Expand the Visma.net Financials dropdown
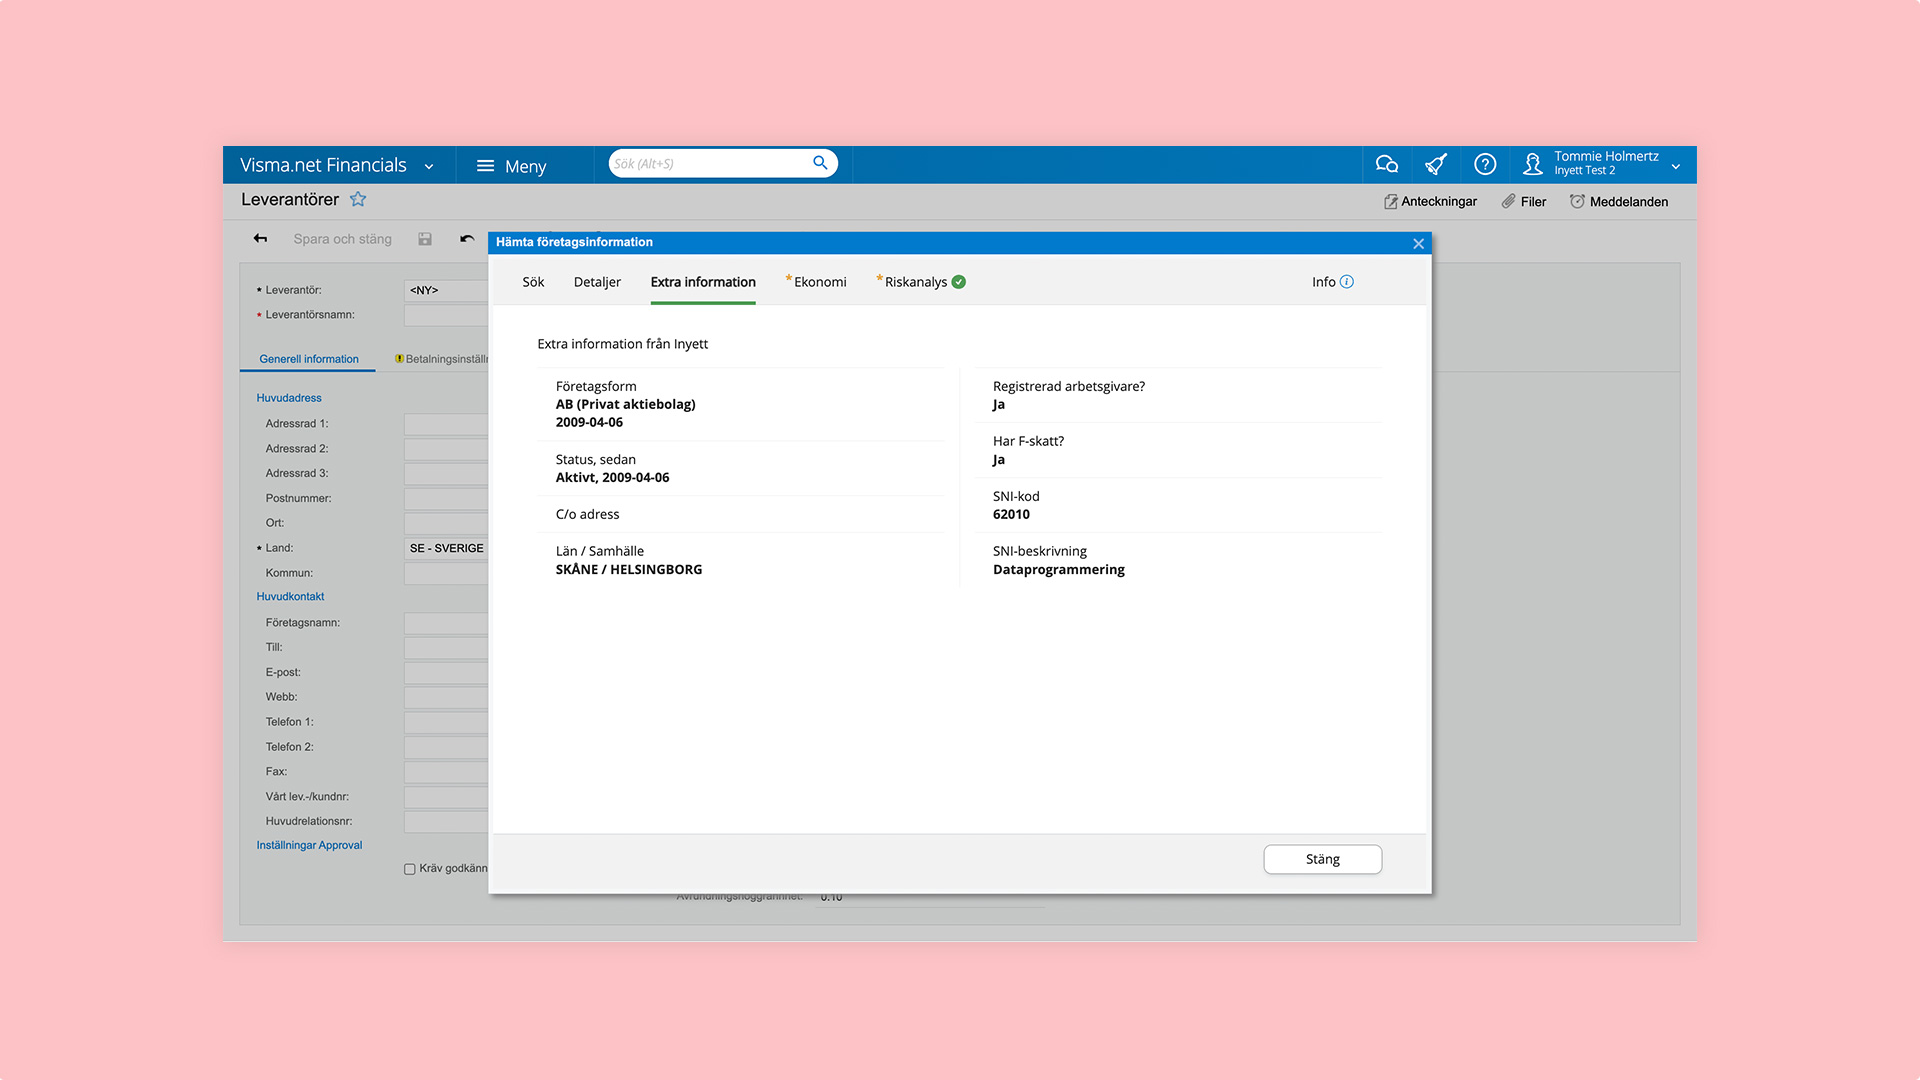 pyautogui.click(x=429, y=167)
